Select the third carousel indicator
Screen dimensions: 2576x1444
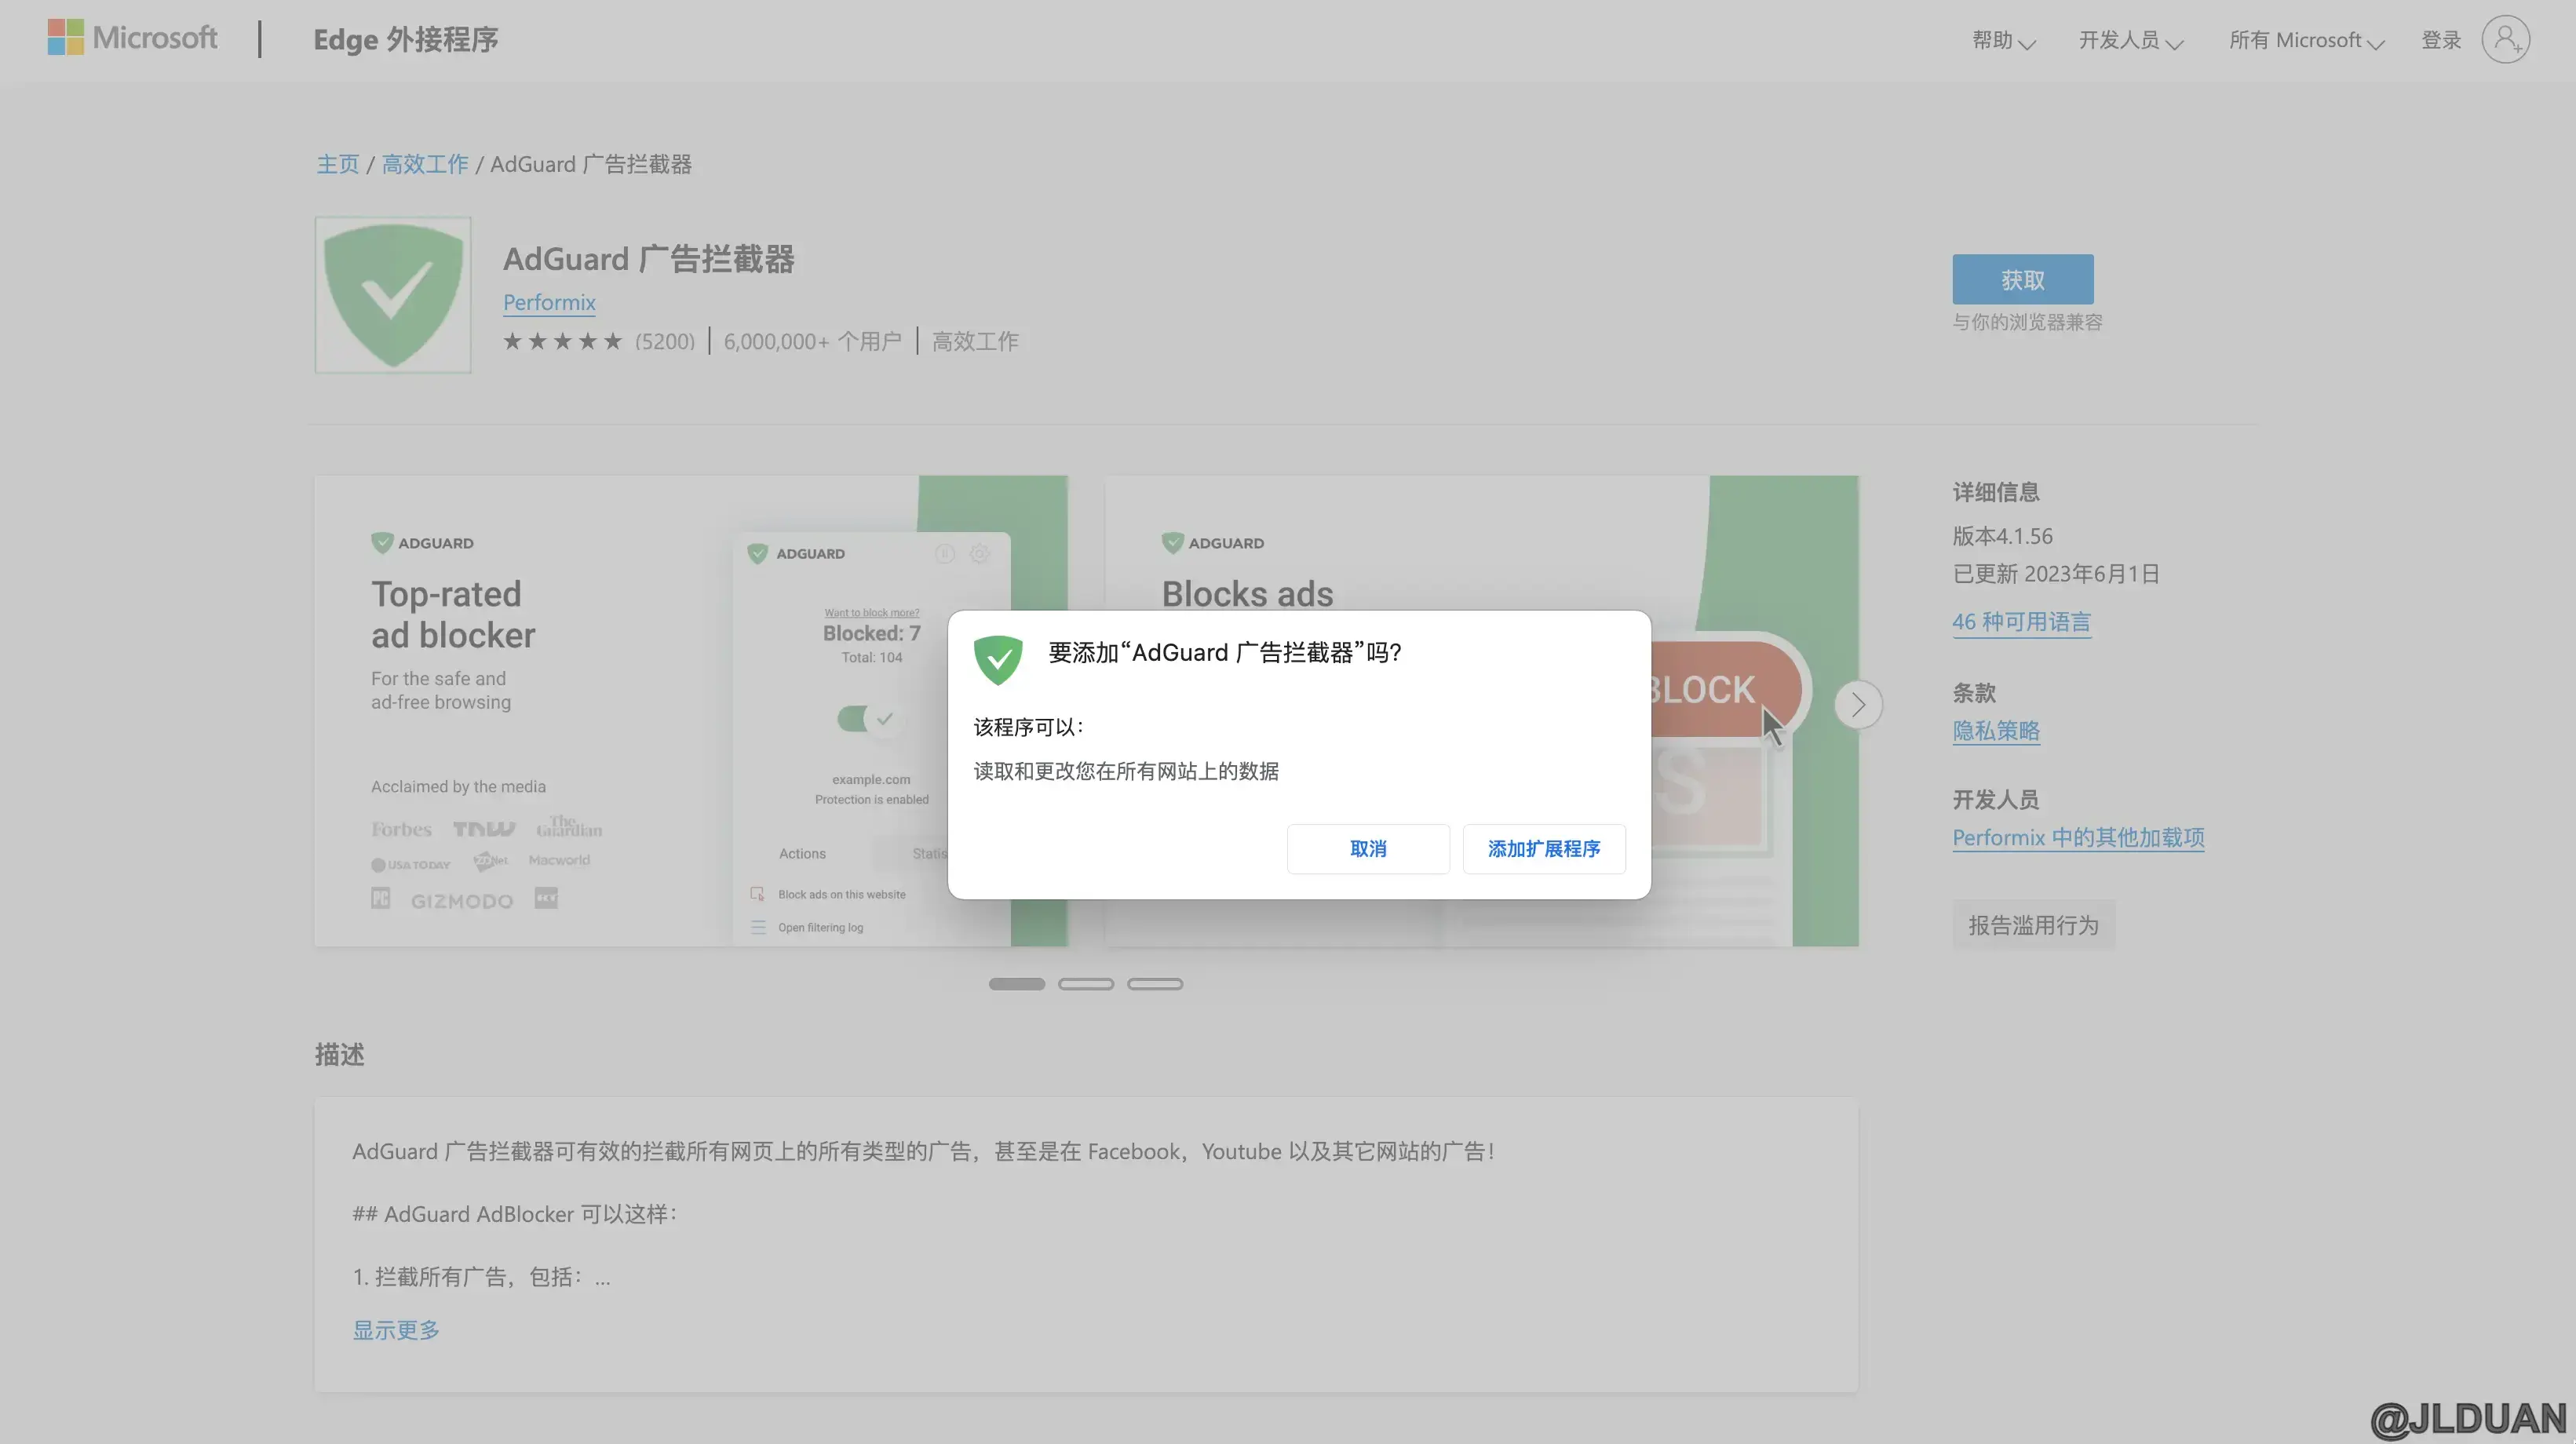coord(1154,984)
